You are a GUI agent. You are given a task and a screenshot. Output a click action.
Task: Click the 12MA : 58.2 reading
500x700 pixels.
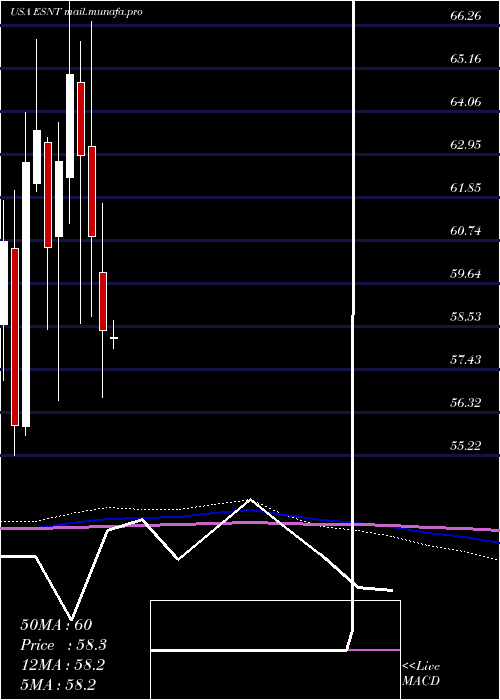point(62,665)
